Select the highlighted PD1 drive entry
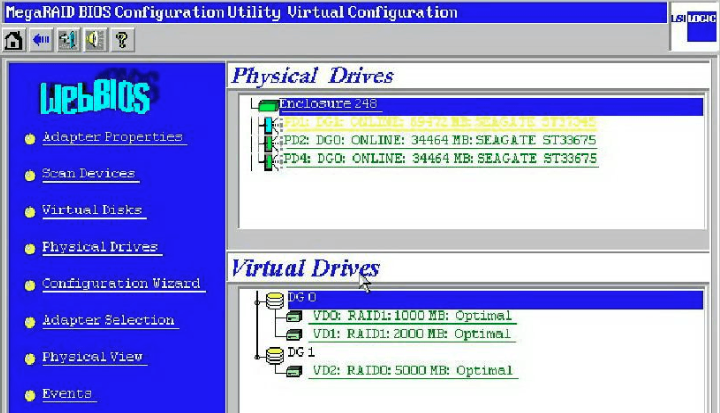 439,123
